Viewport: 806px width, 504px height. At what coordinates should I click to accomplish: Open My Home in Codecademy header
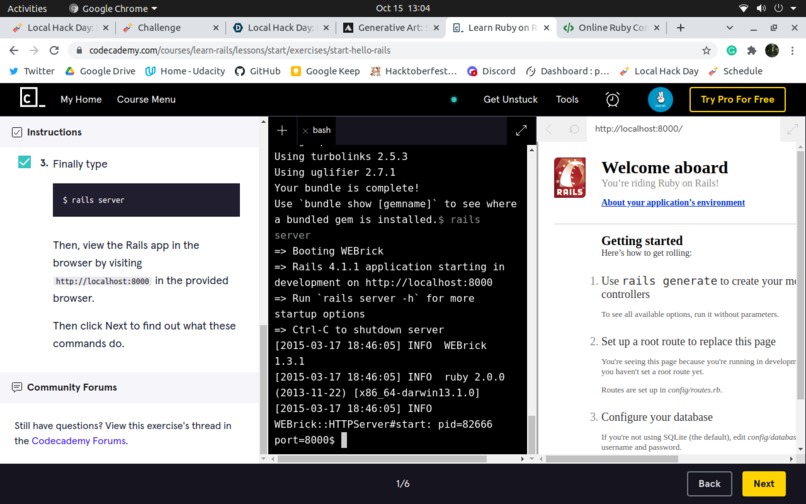81,99
